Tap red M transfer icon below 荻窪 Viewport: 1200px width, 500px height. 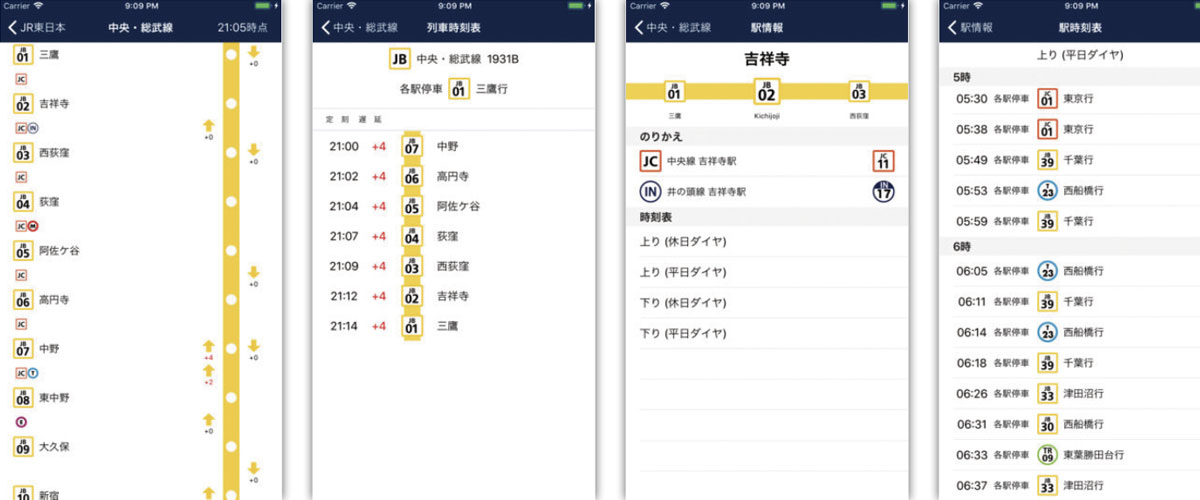pyautogui.click(x=33, y=226)
